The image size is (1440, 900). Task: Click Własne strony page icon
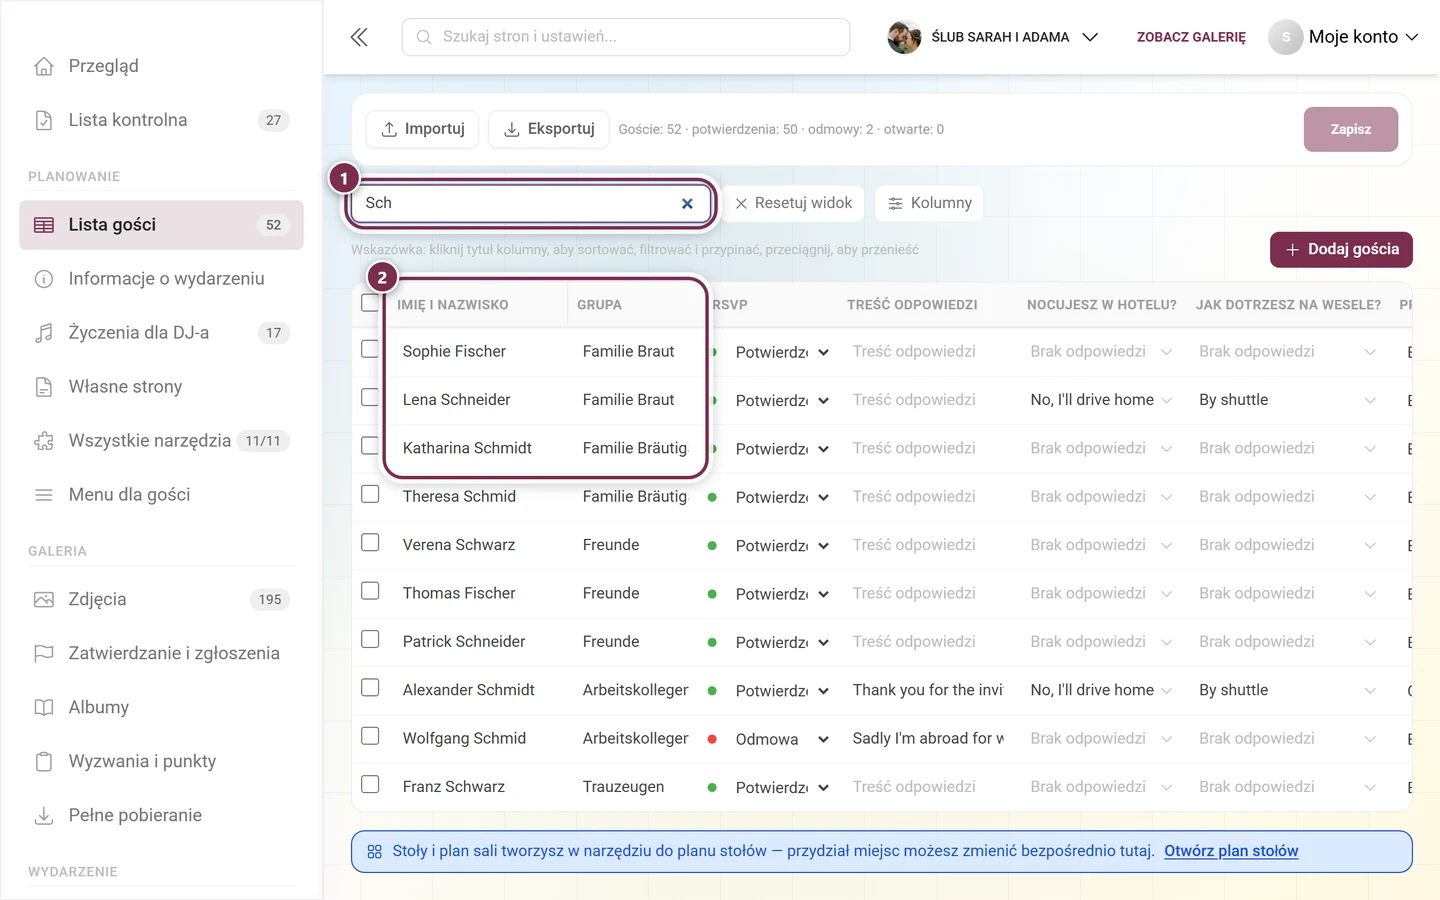tap(44, 387)
